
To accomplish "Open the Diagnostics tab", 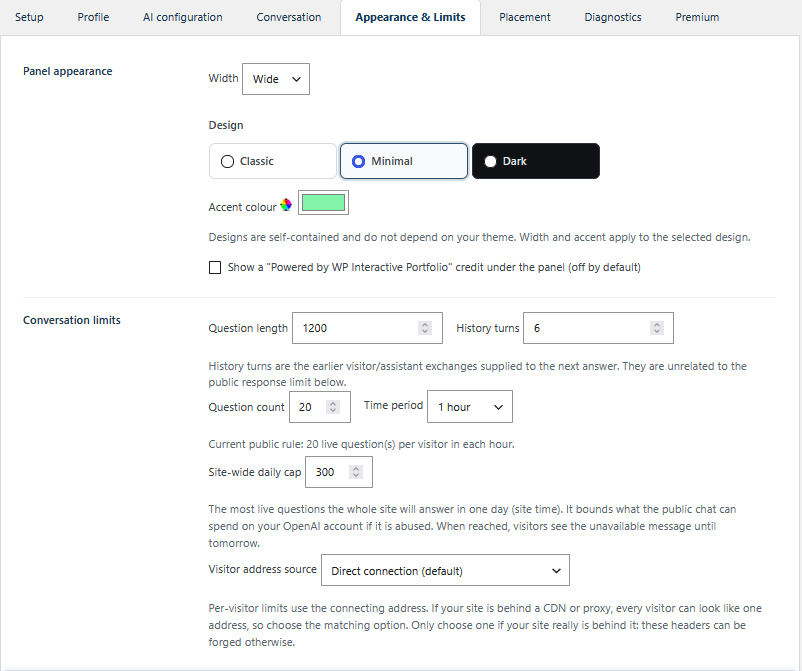I will pos(613,17).
